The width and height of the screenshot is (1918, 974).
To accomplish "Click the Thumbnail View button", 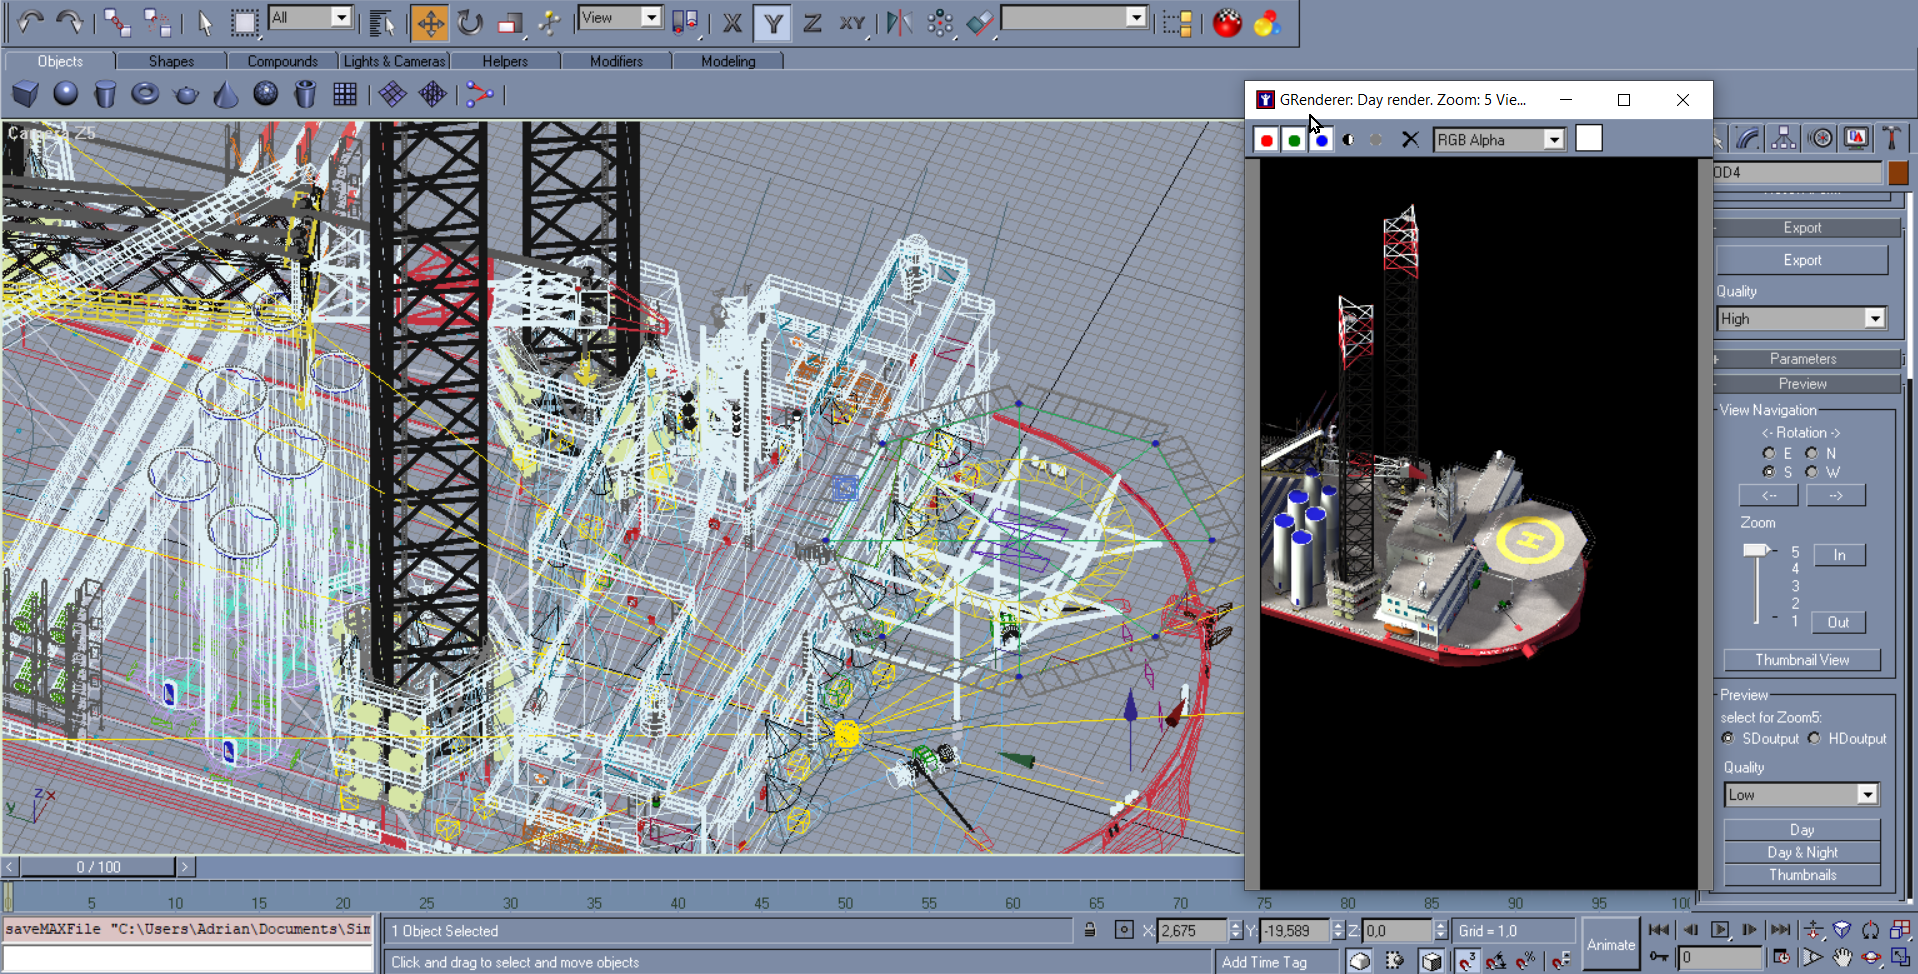I will 1802,660.
